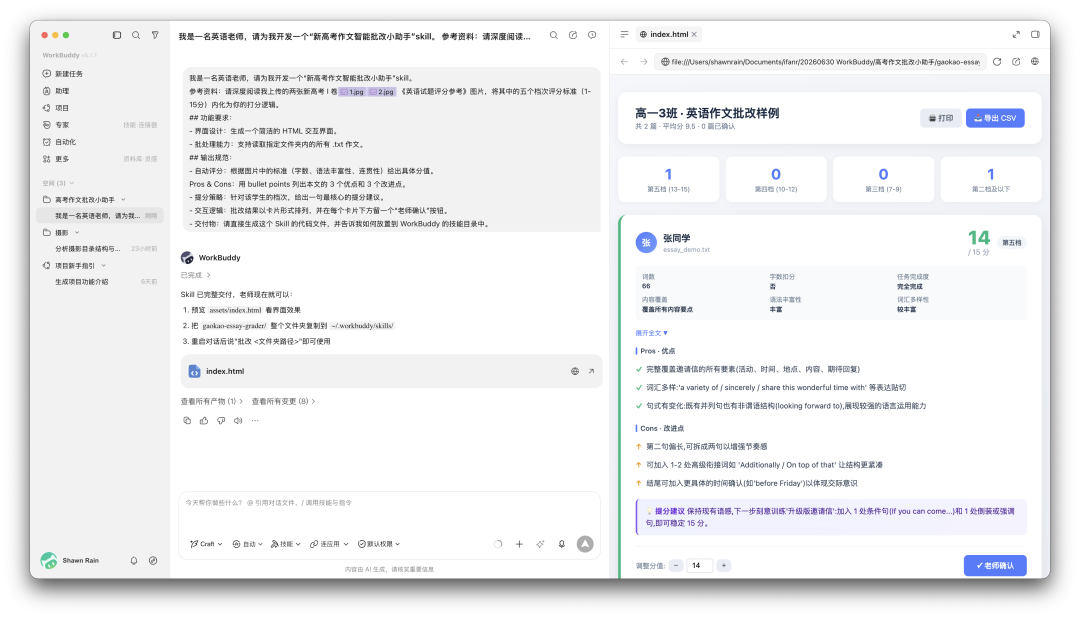Viewport: 1080px width, 618px height.
Task: Read the reply aloud with speaker icon
Action: (238, 420)
